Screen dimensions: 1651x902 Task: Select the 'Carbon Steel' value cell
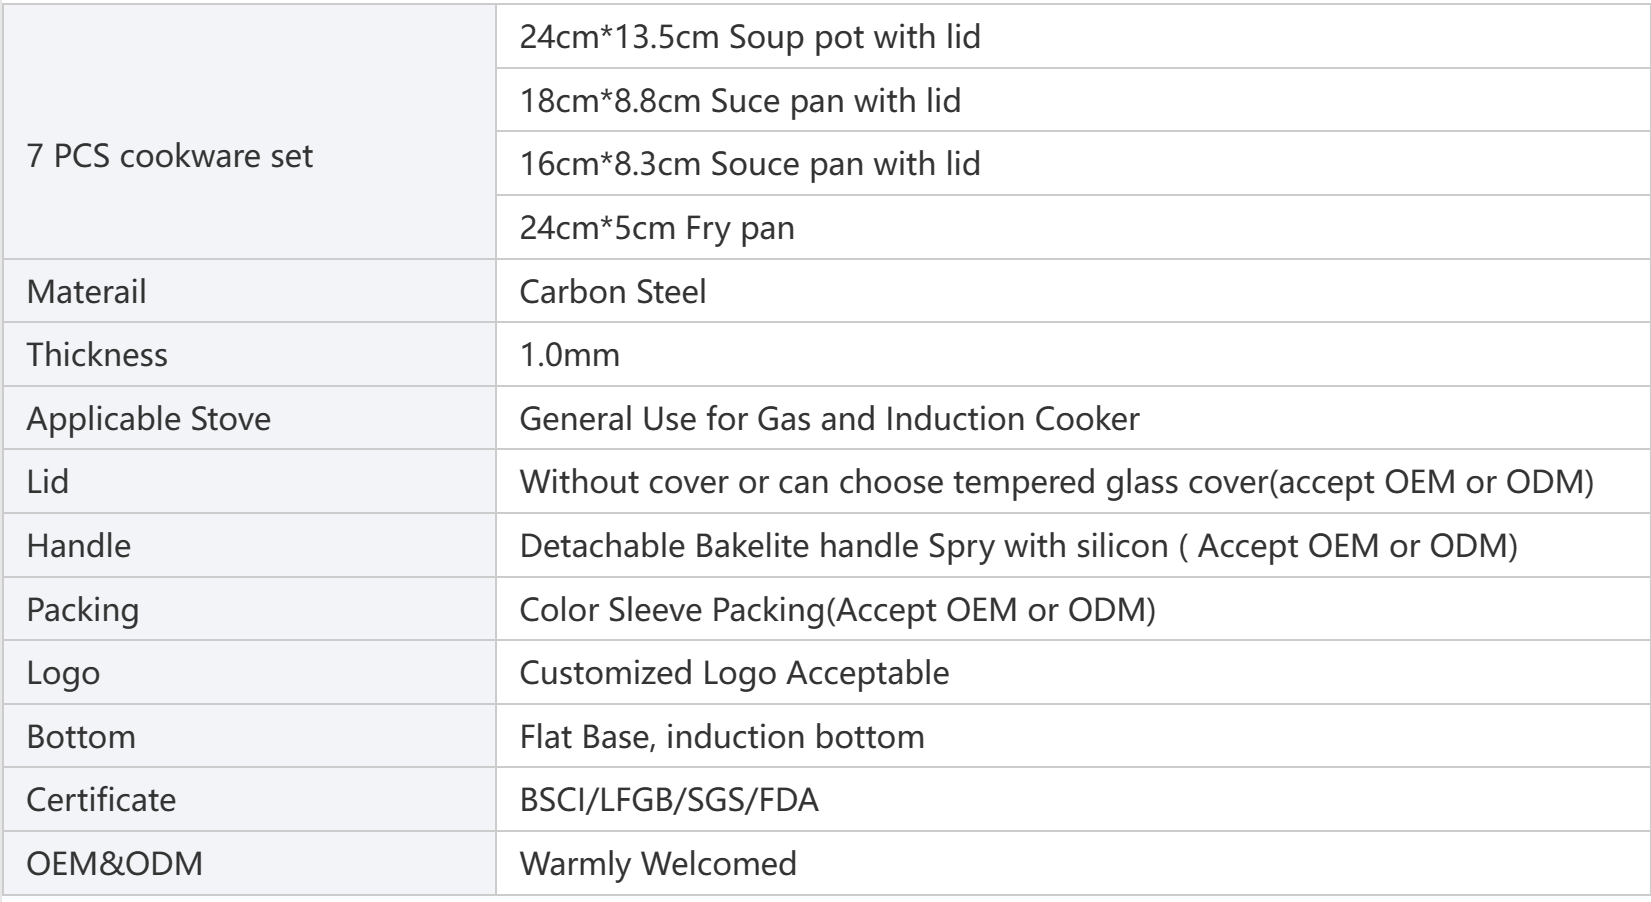[x=1073, y=291]
